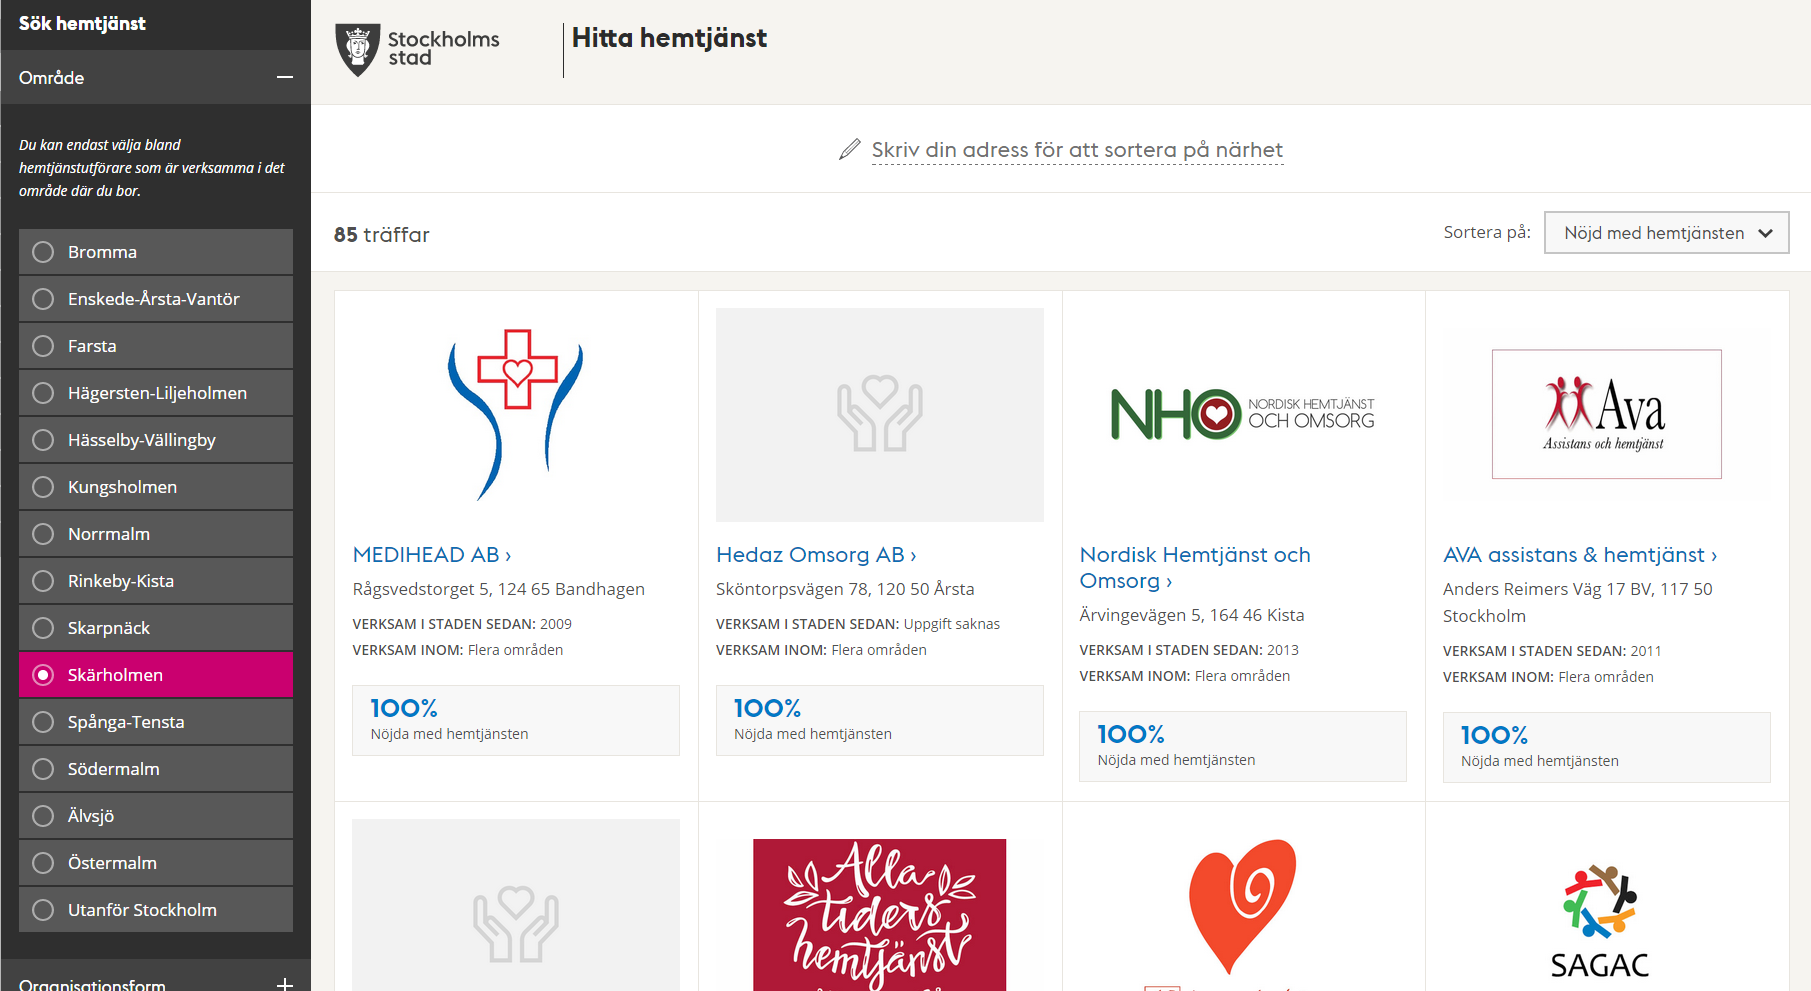Click address 'Sköntorpsvägen 78, 120 50 Årsta'
This screenshot has width=1811, height=991.
(x=845, y=589)
